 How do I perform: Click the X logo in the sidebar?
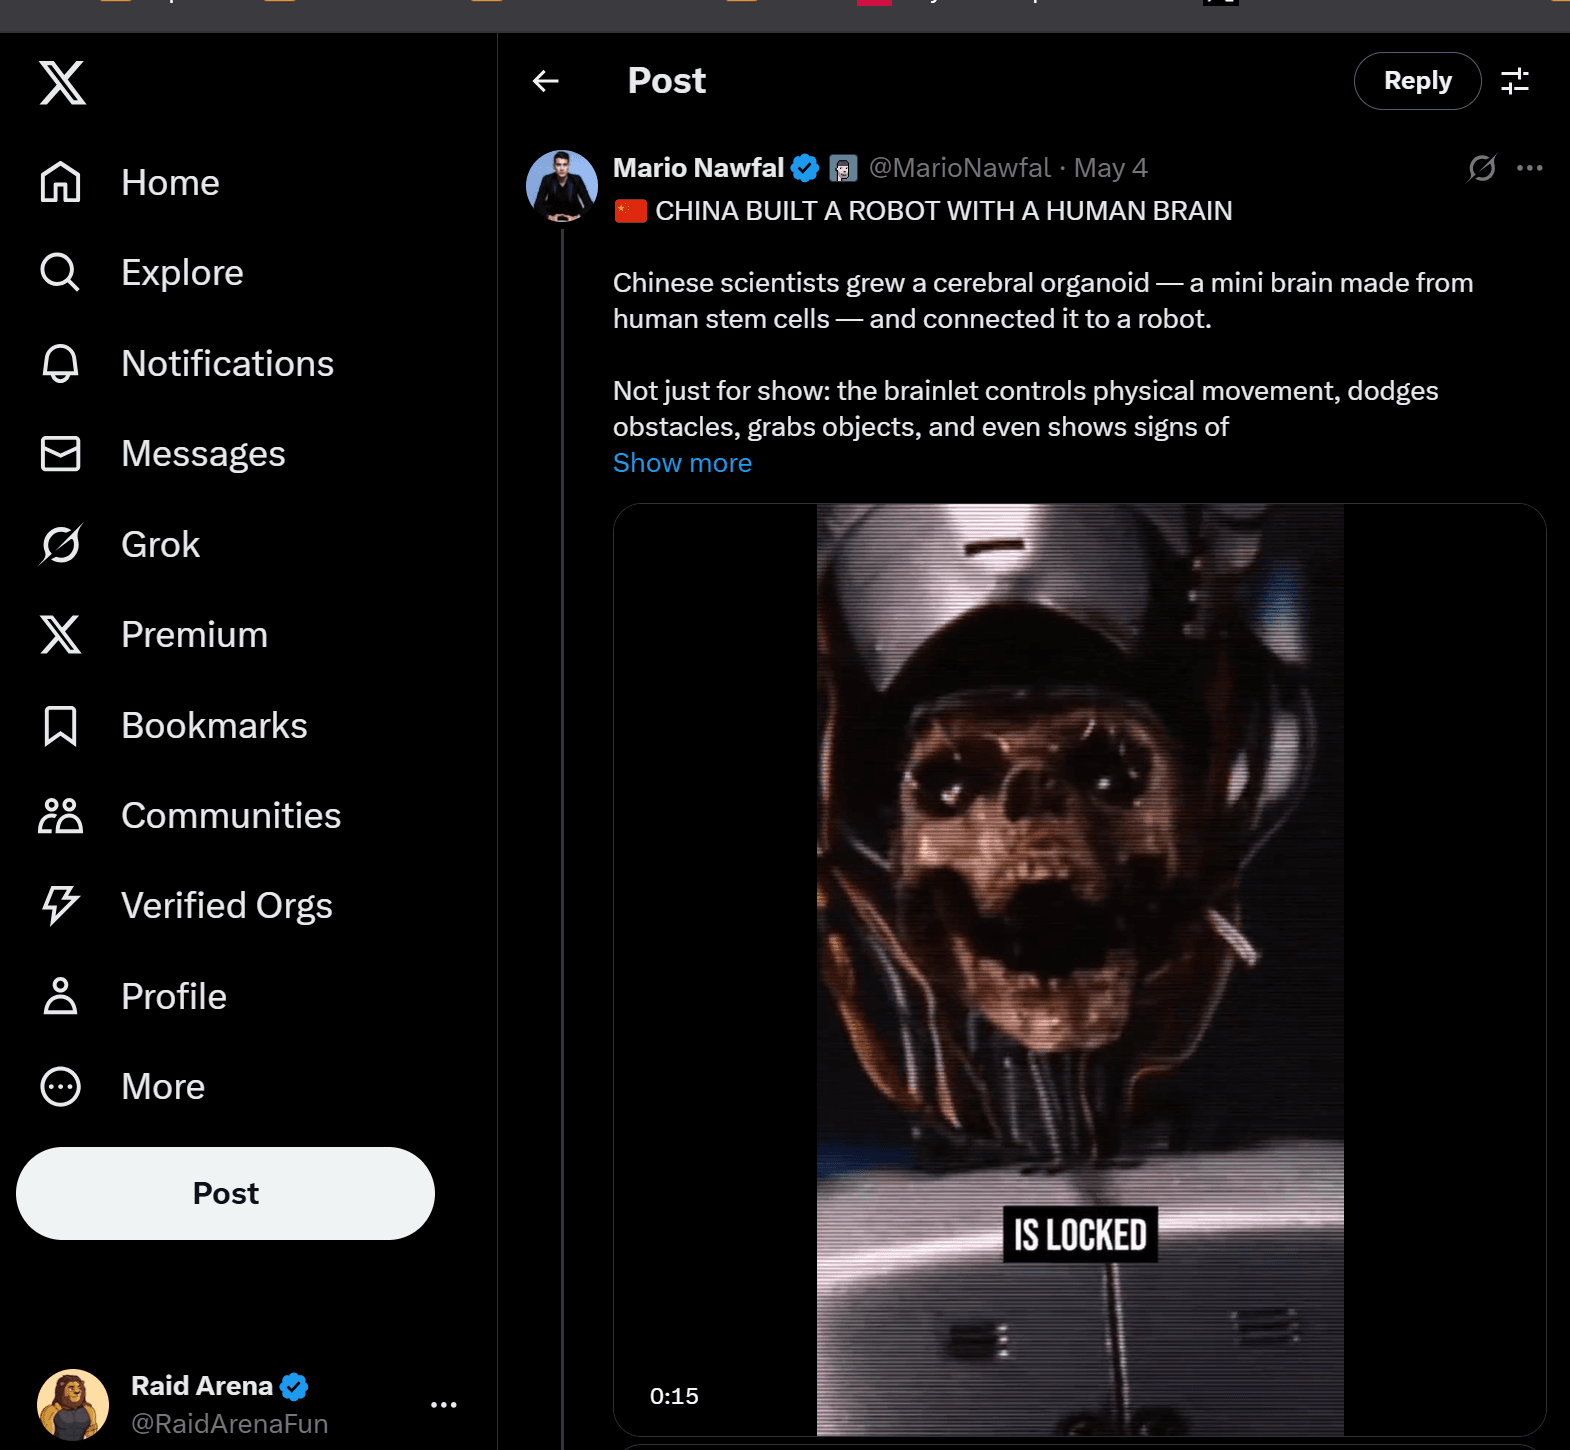coord(62,82)
